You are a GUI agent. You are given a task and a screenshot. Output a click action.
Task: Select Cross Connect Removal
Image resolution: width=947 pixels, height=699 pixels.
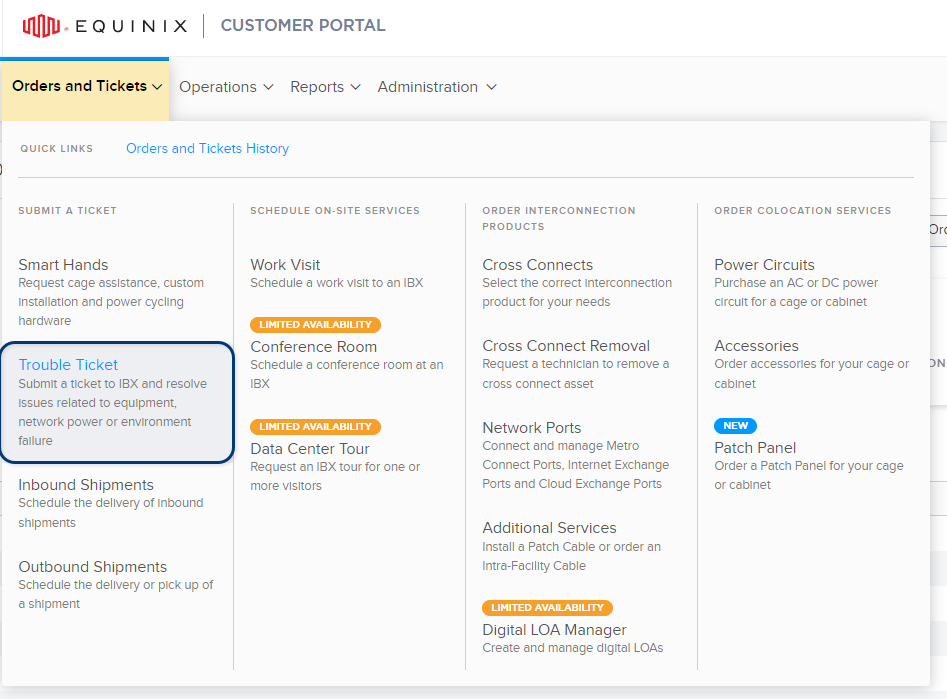coord(566,346)
